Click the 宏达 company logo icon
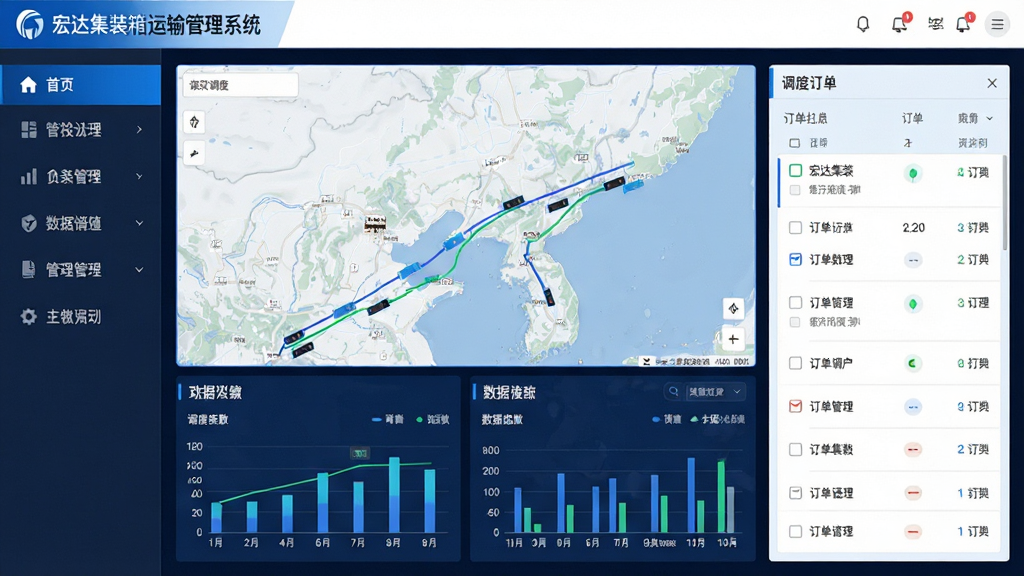The height and width of the screenshot is (576, 1024). tap(30, 25)
